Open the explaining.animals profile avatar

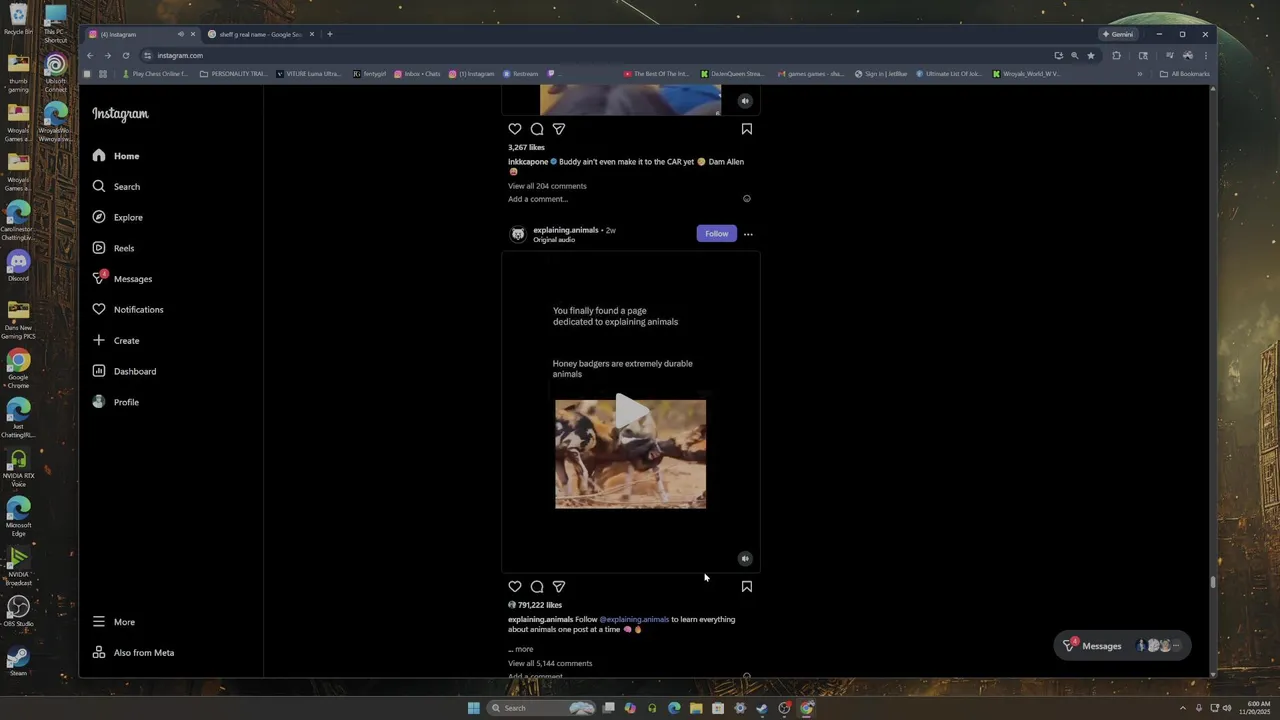click(x=518, y=234)
